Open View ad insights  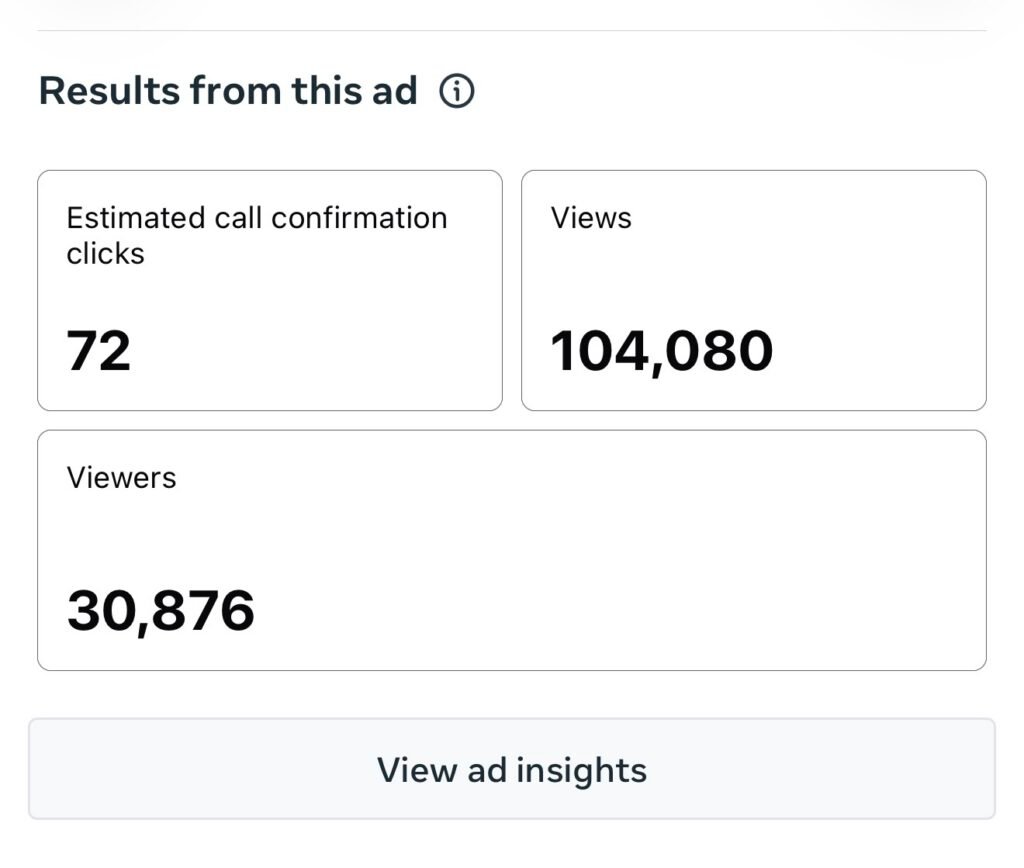511,769
